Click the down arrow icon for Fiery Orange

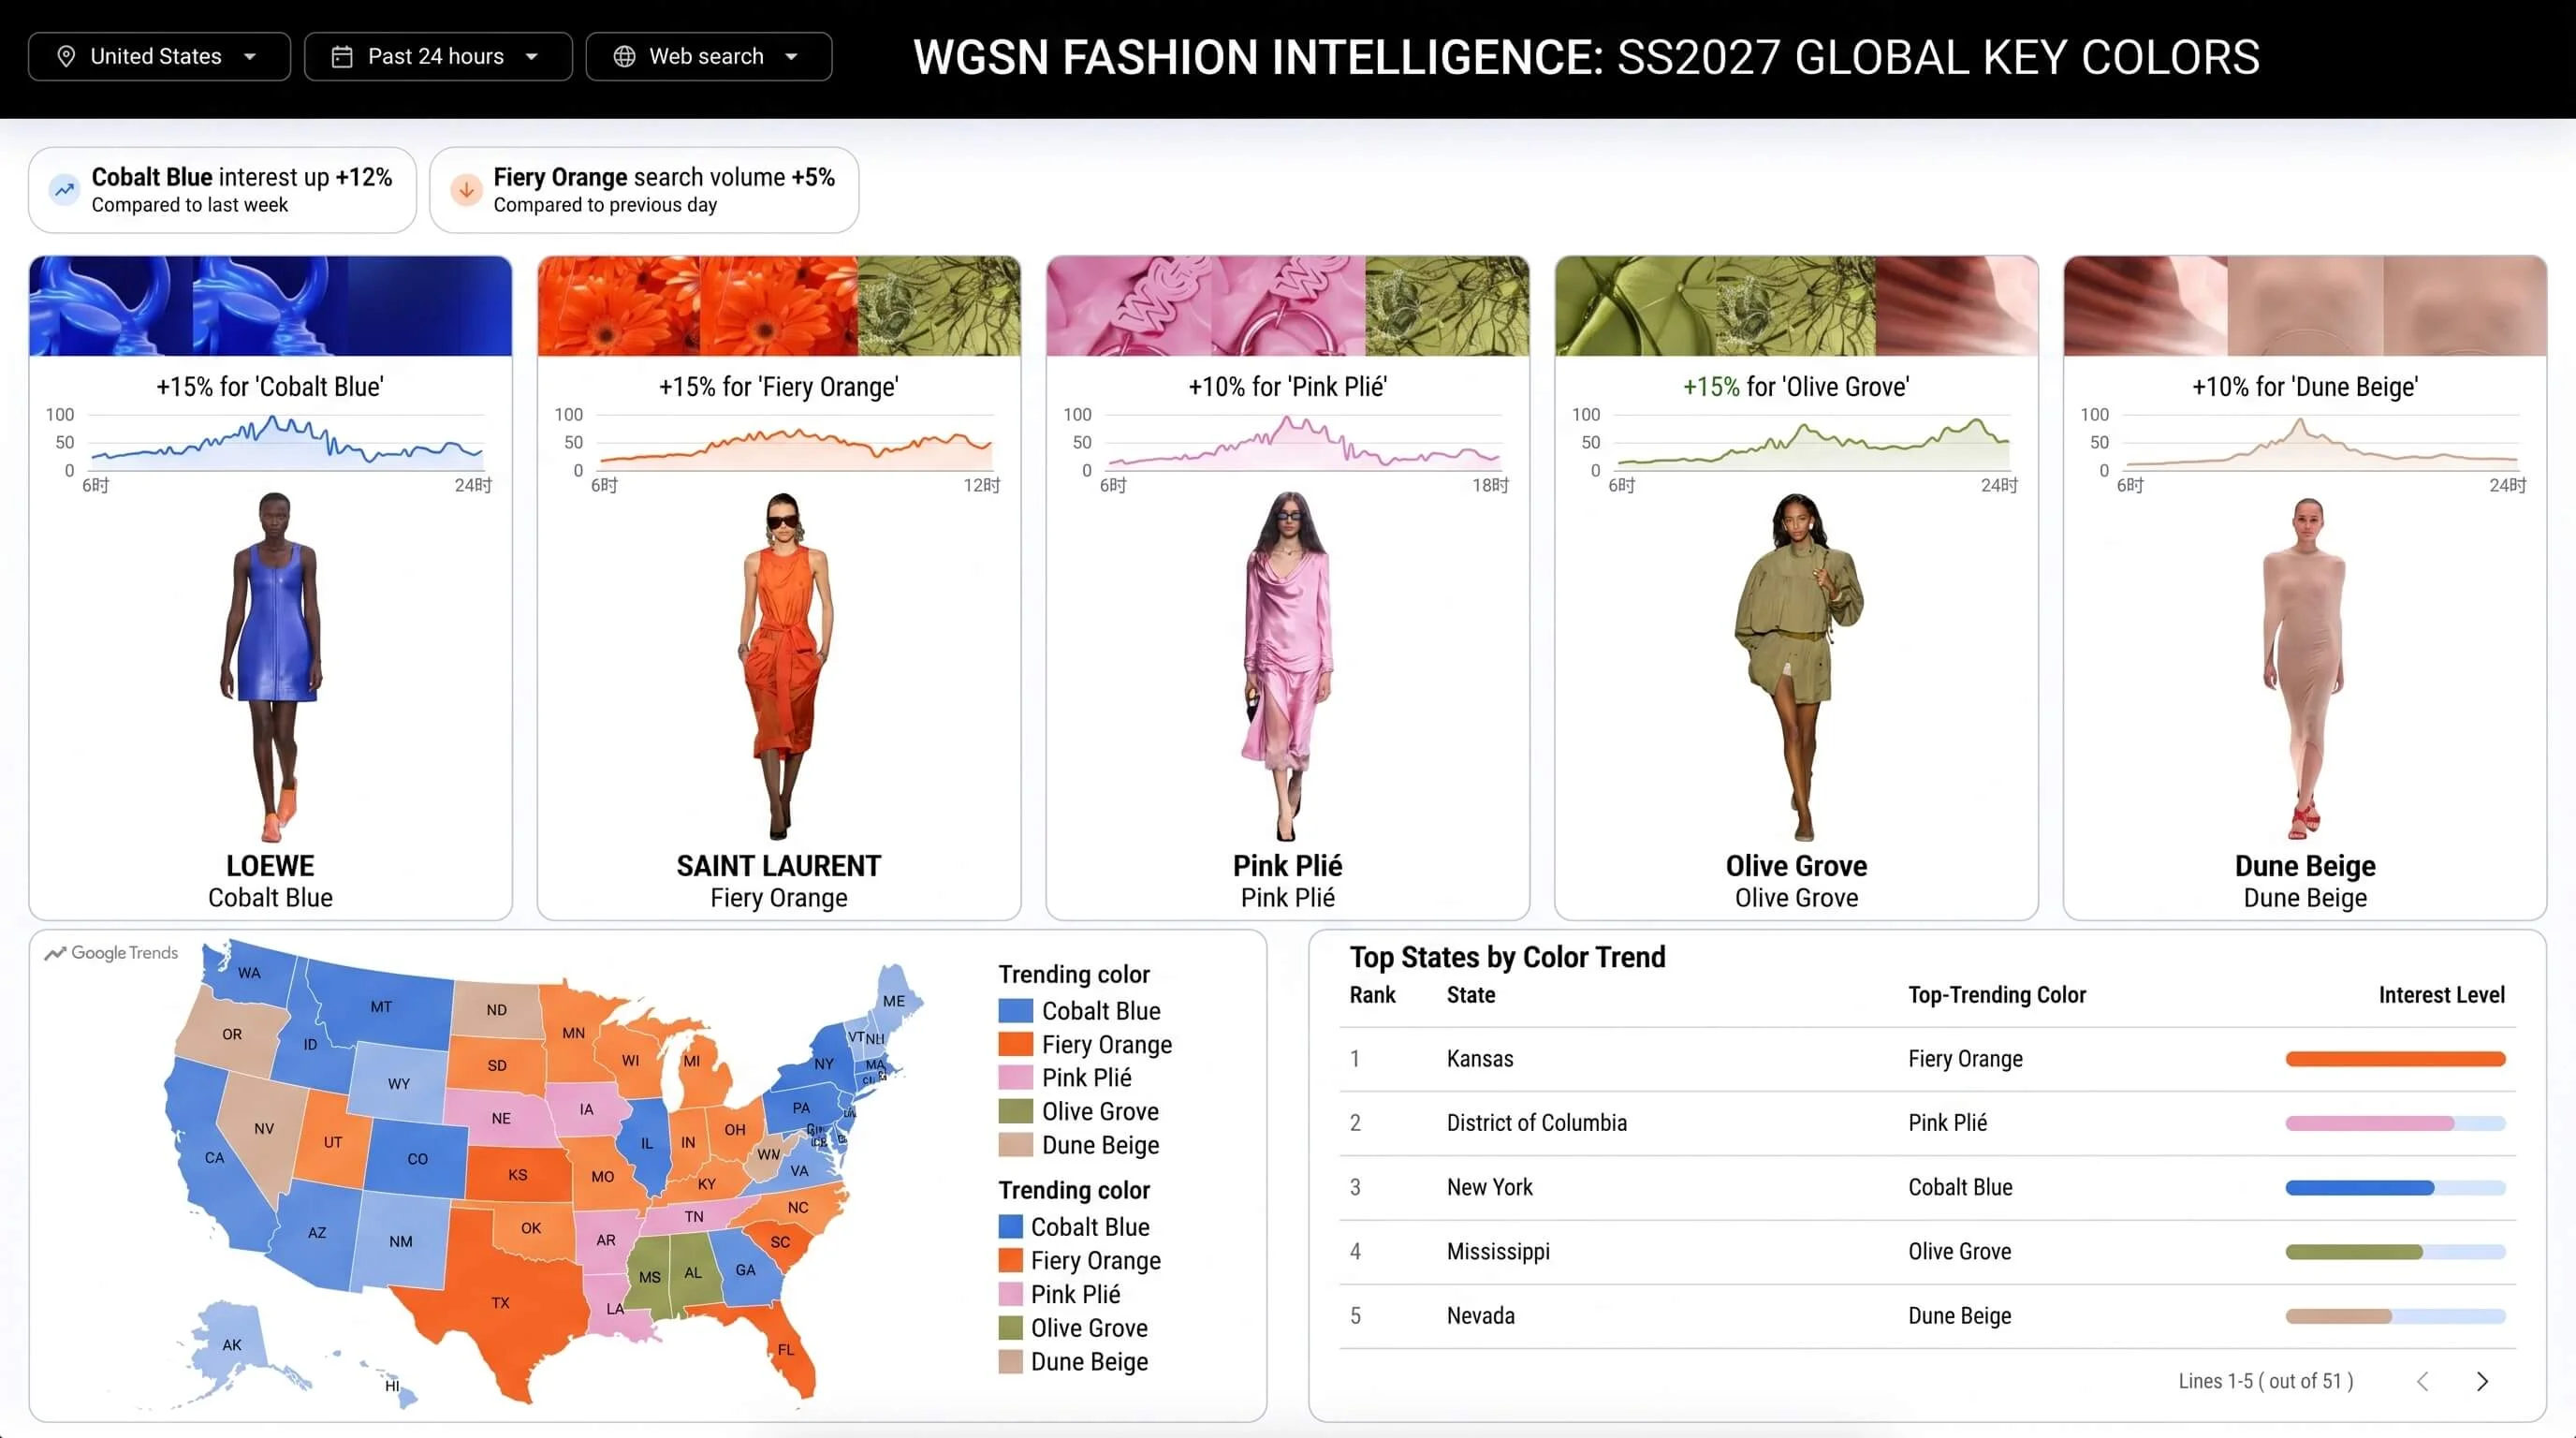click(x=466, y=189)
